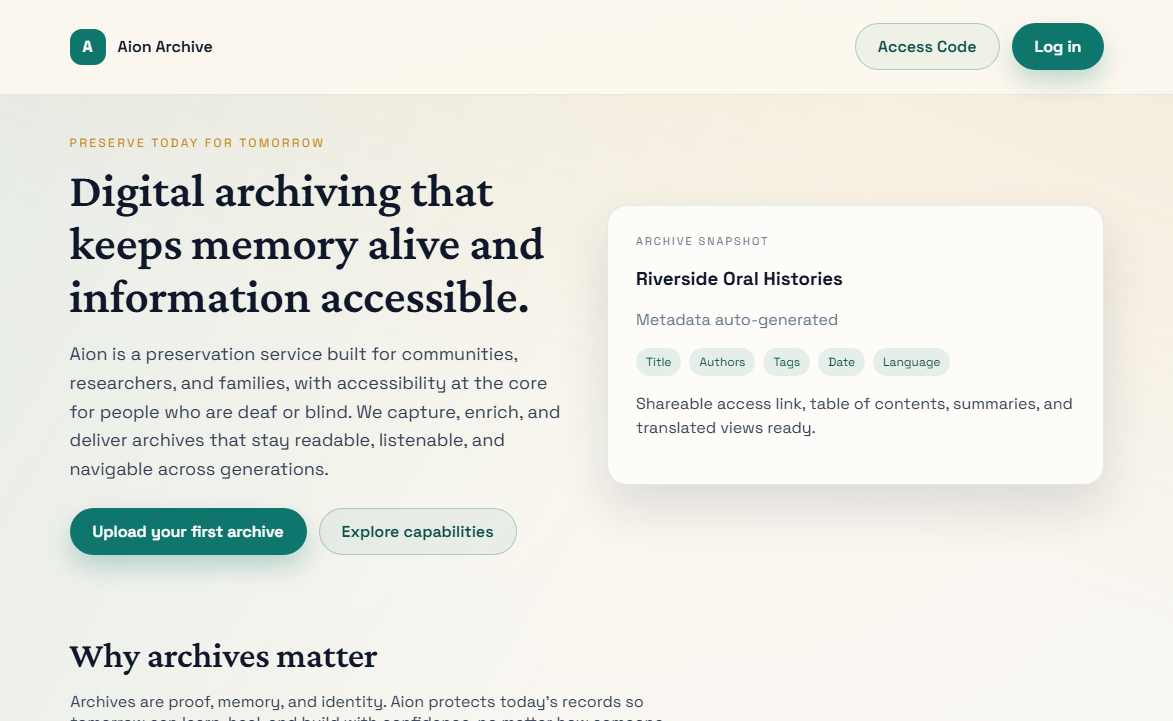The height and width of the screenshot is (721, 1173).
Task: Click the 'Preserve today for tomorrow' tagline
Action: point(197,143)
